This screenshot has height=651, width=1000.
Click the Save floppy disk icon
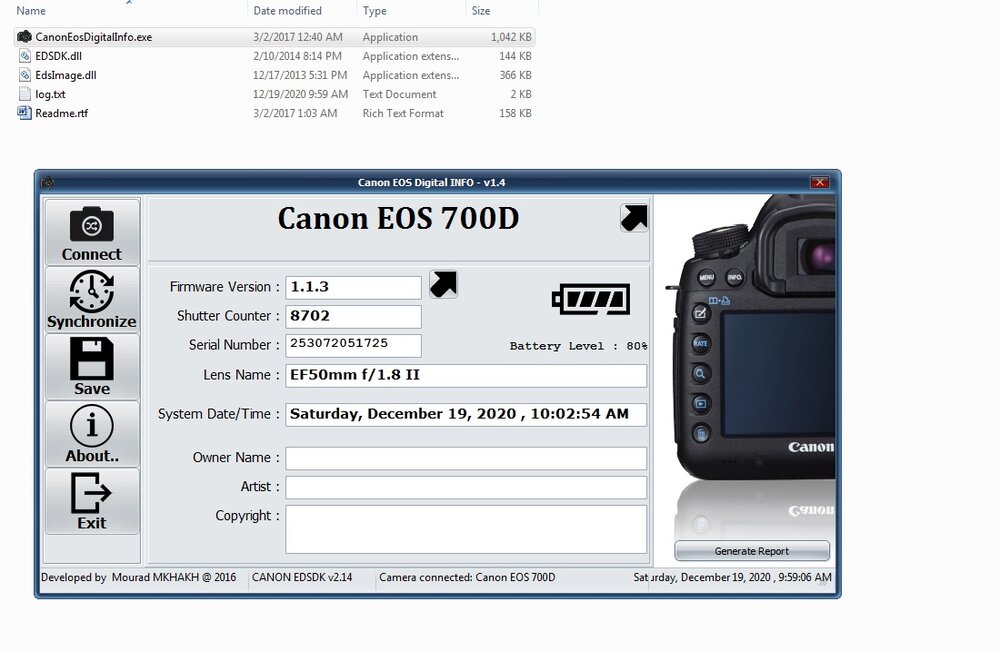coord(91,366)
